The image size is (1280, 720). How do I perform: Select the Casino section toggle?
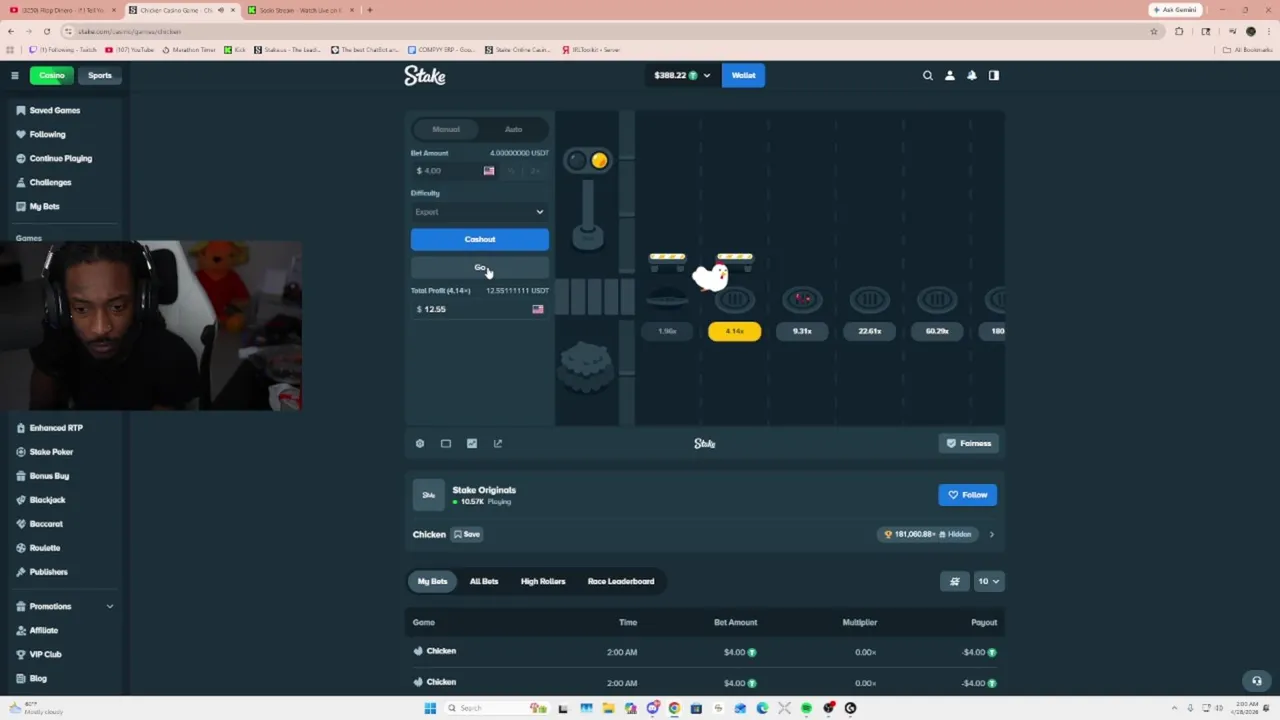click(52, 75)
